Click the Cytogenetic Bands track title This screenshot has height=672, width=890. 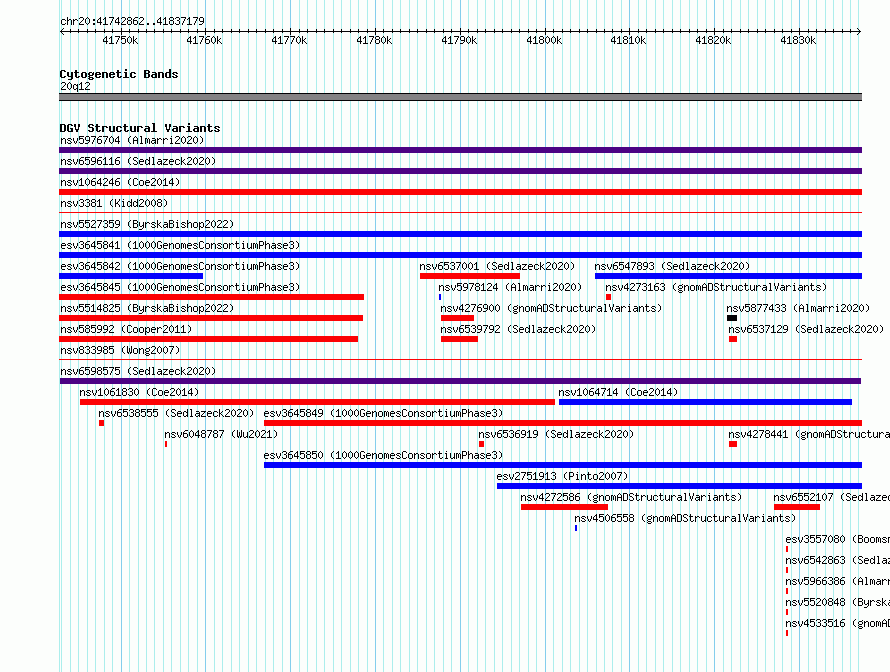coord(119,74)
